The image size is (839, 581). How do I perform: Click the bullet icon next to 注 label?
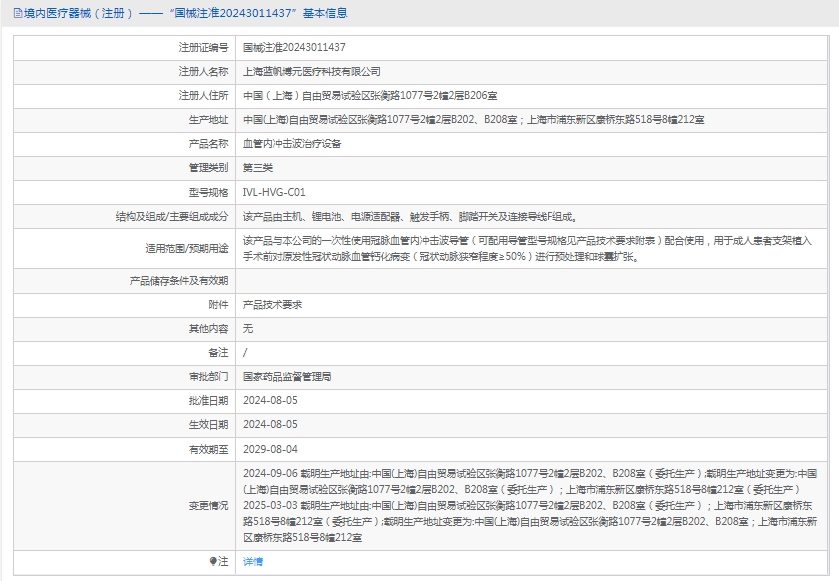pos(212,562)
